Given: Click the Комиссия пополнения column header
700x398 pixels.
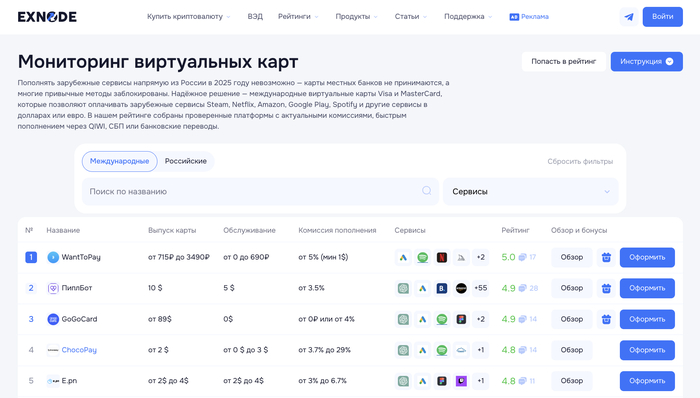Looking at the screenshot, I should coord(337,230).
